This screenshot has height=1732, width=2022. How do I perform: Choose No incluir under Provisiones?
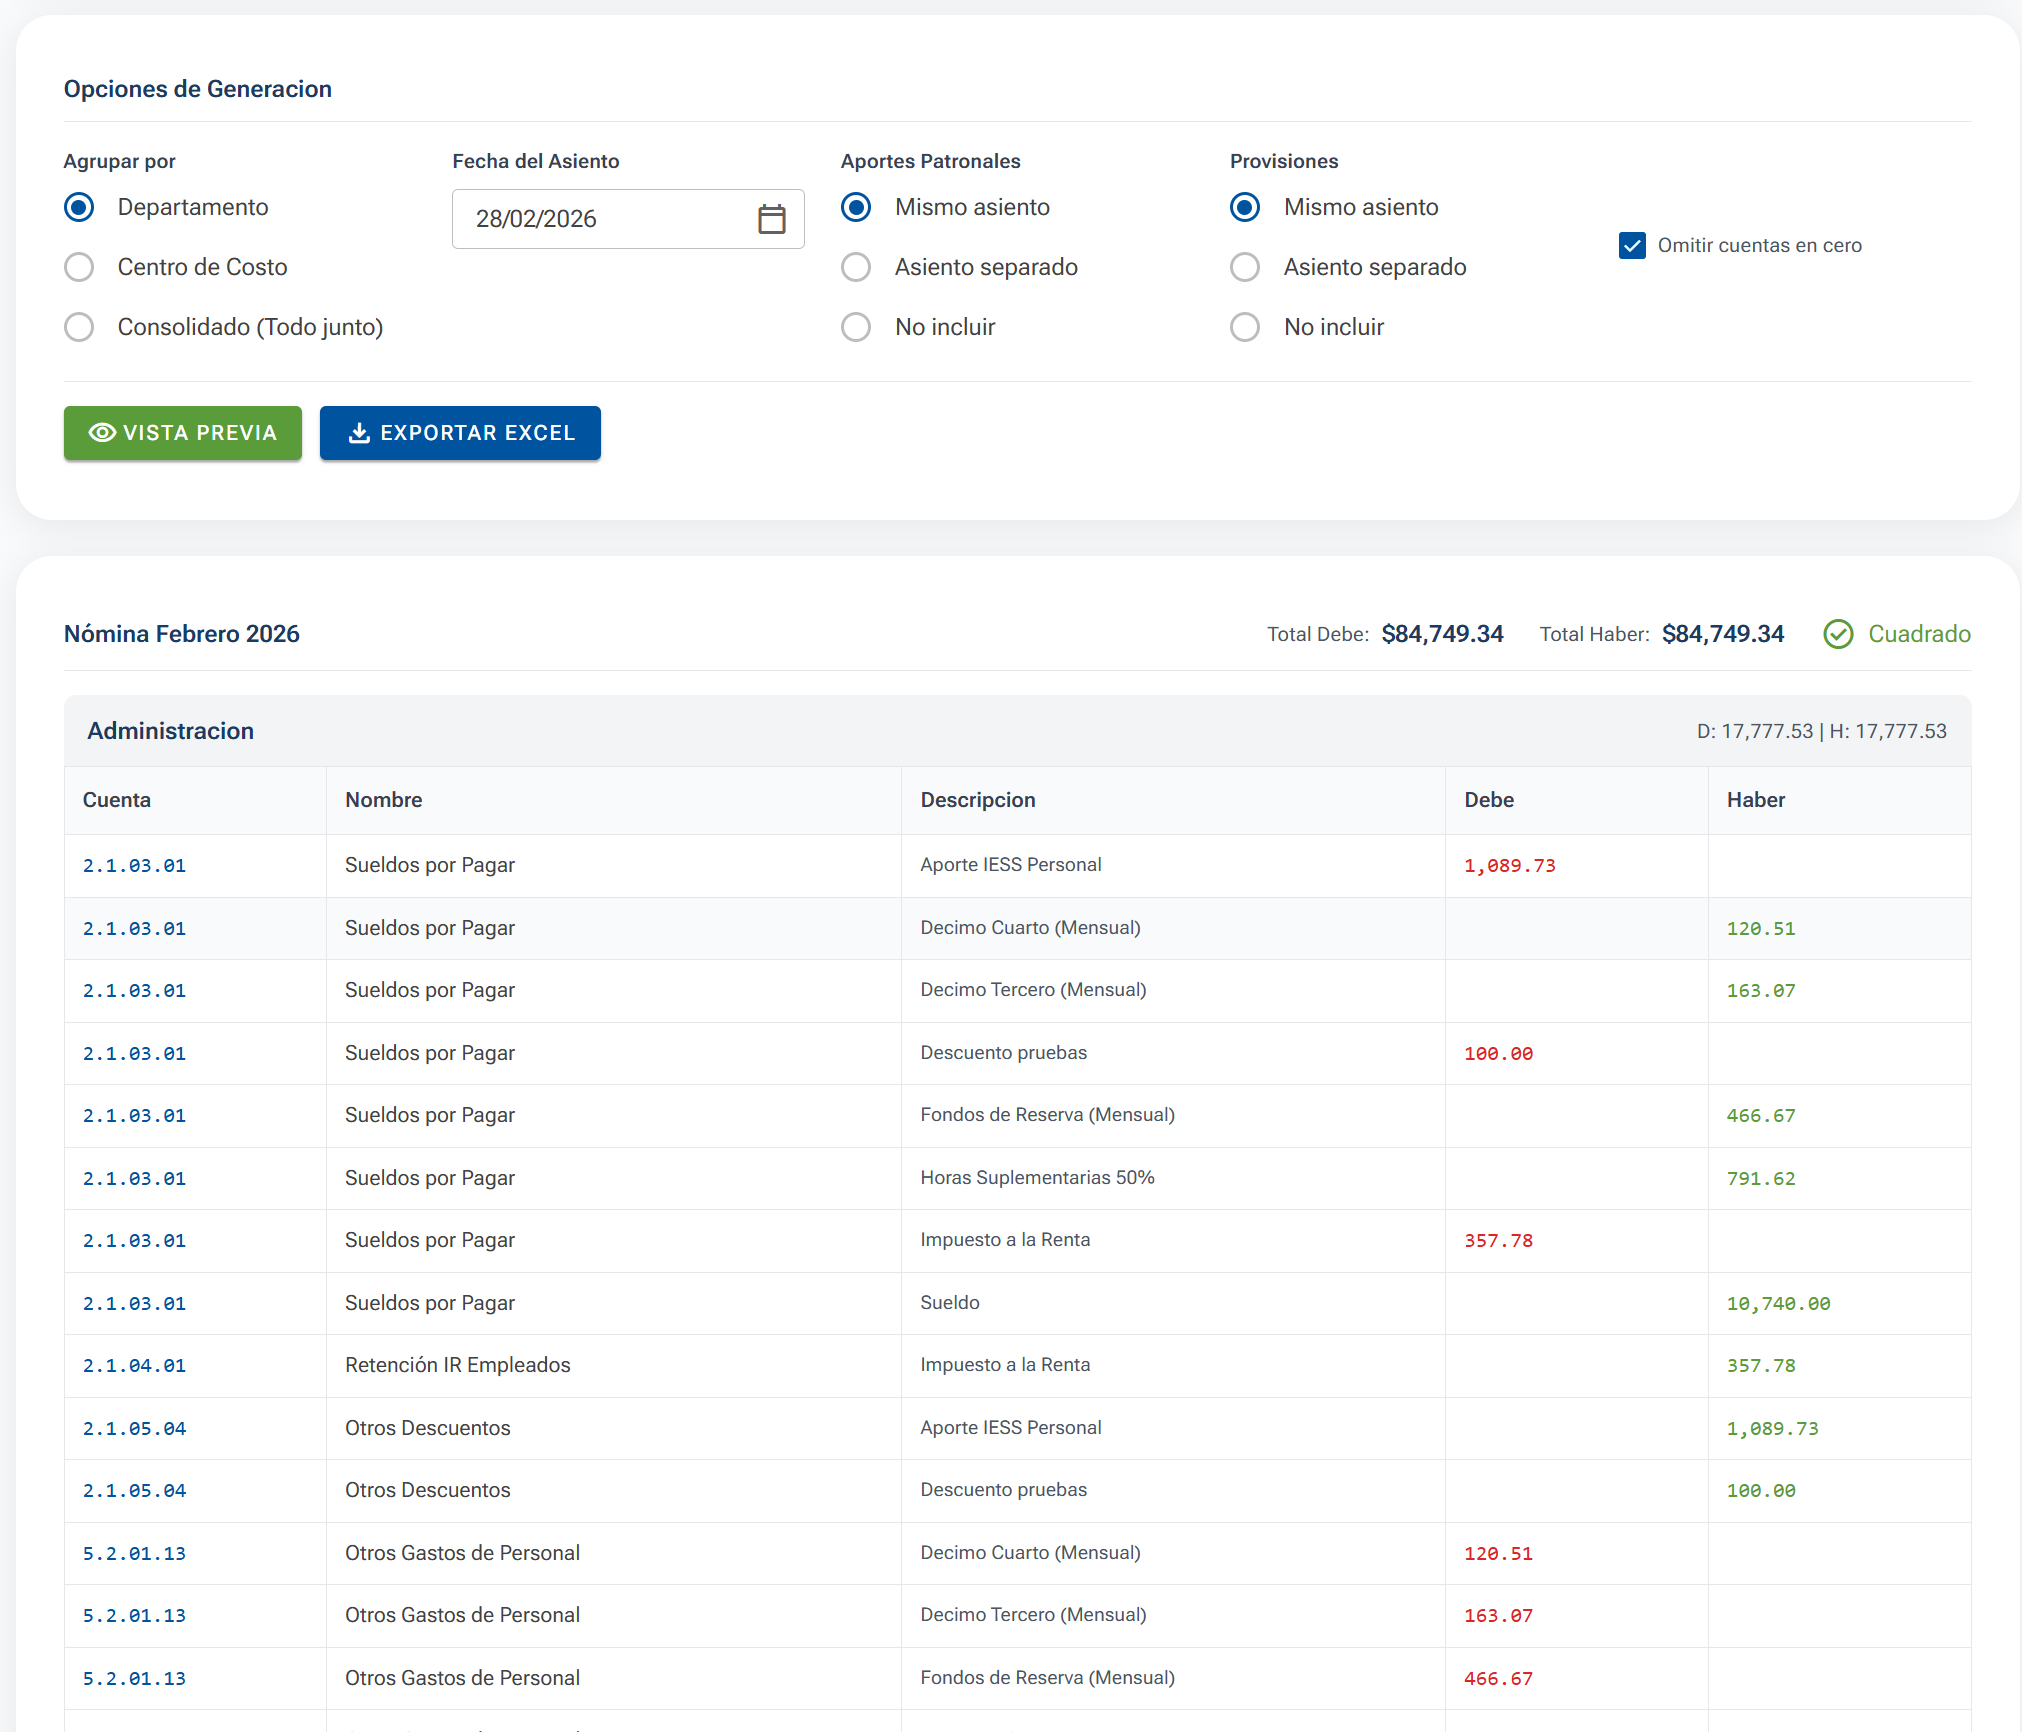[1245, 327]
